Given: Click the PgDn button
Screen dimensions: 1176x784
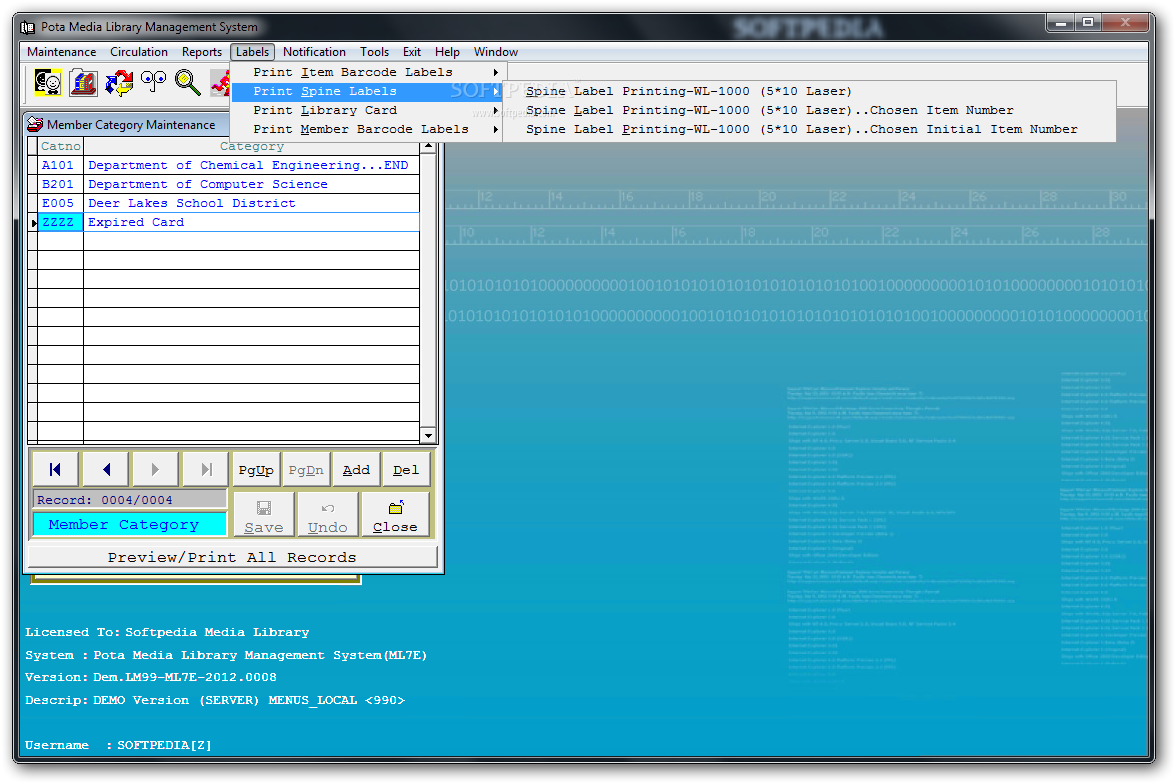Looking at the screenshot, I should click(x=306, y=470).
